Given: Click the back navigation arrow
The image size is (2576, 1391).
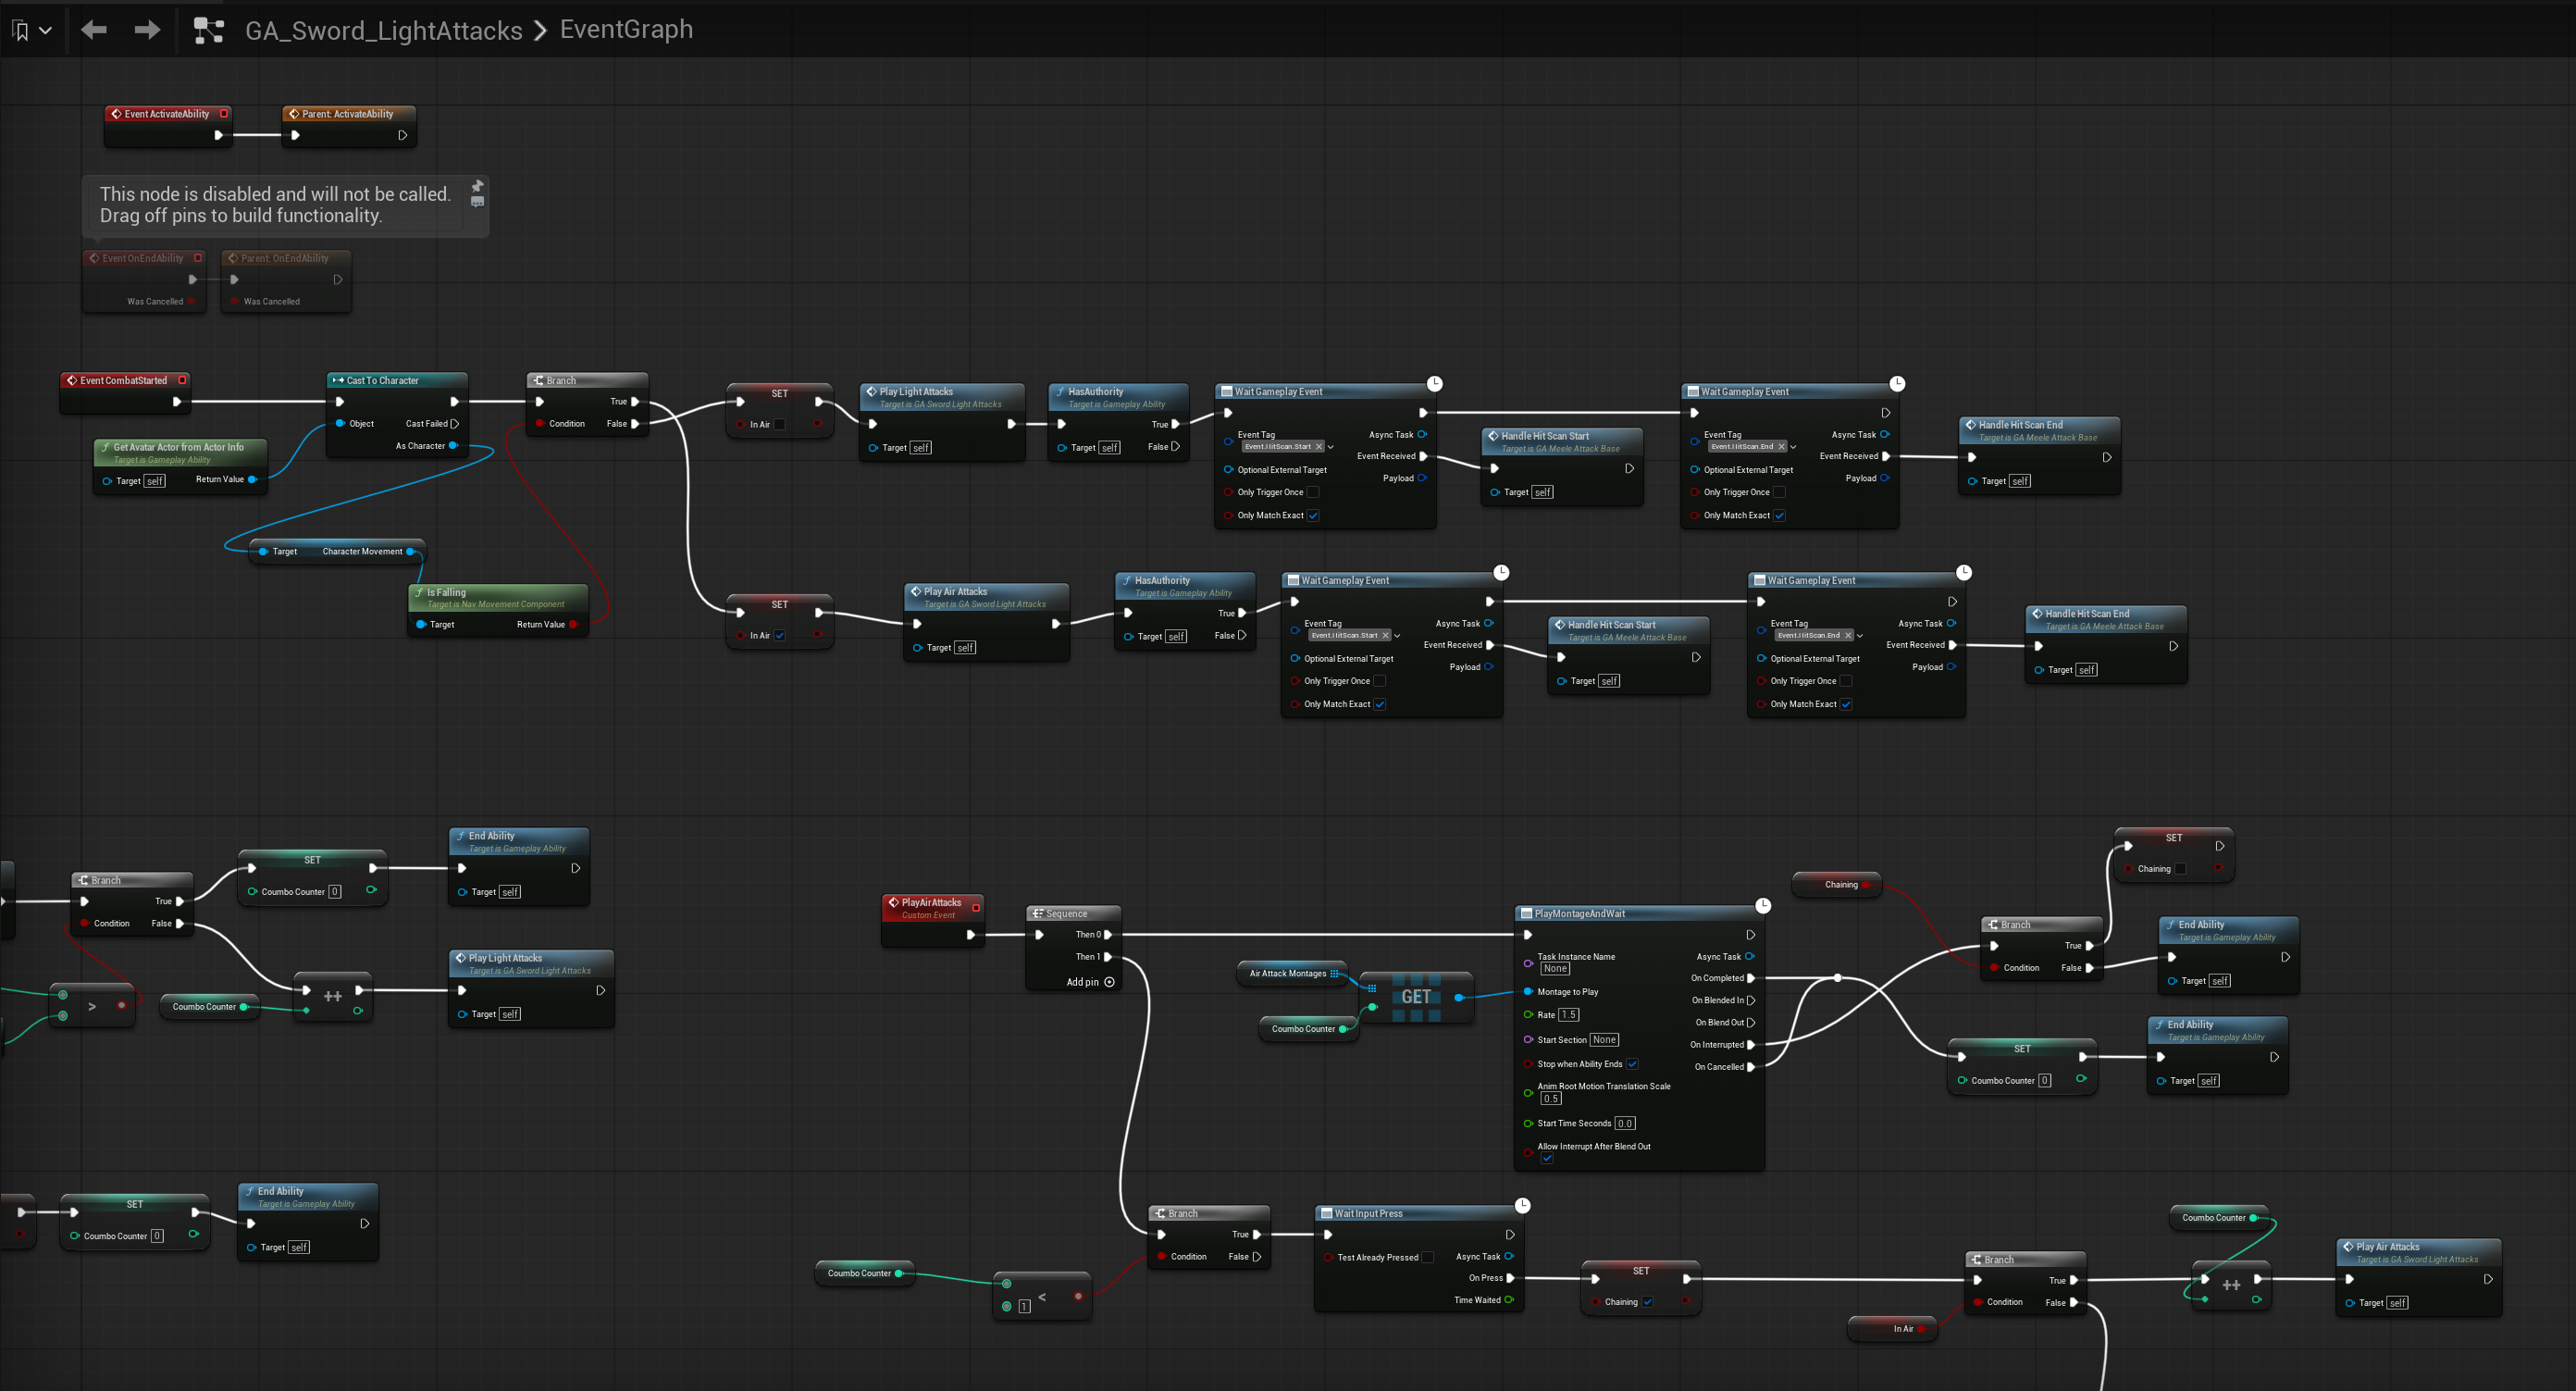Looking at the screenshot, I should 94,30.
